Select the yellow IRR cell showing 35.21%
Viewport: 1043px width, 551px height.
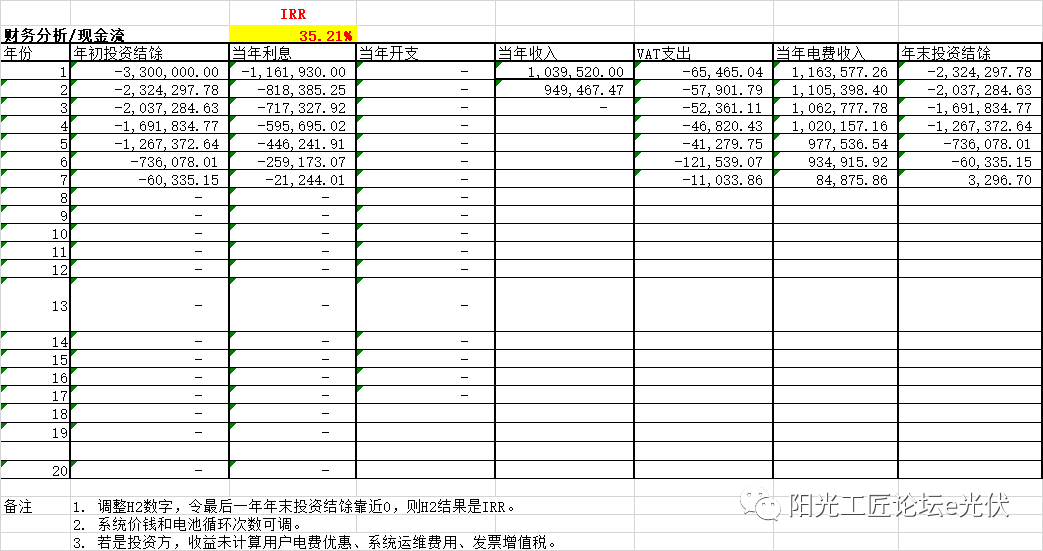pyautogui.click(x=293, y=35)
